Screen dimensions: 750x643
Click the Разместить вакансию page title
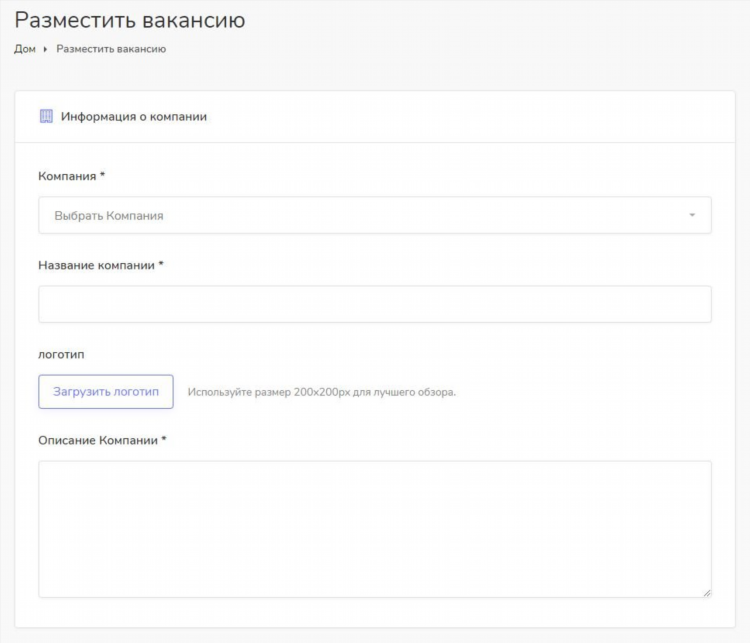(x=130, y=20)
